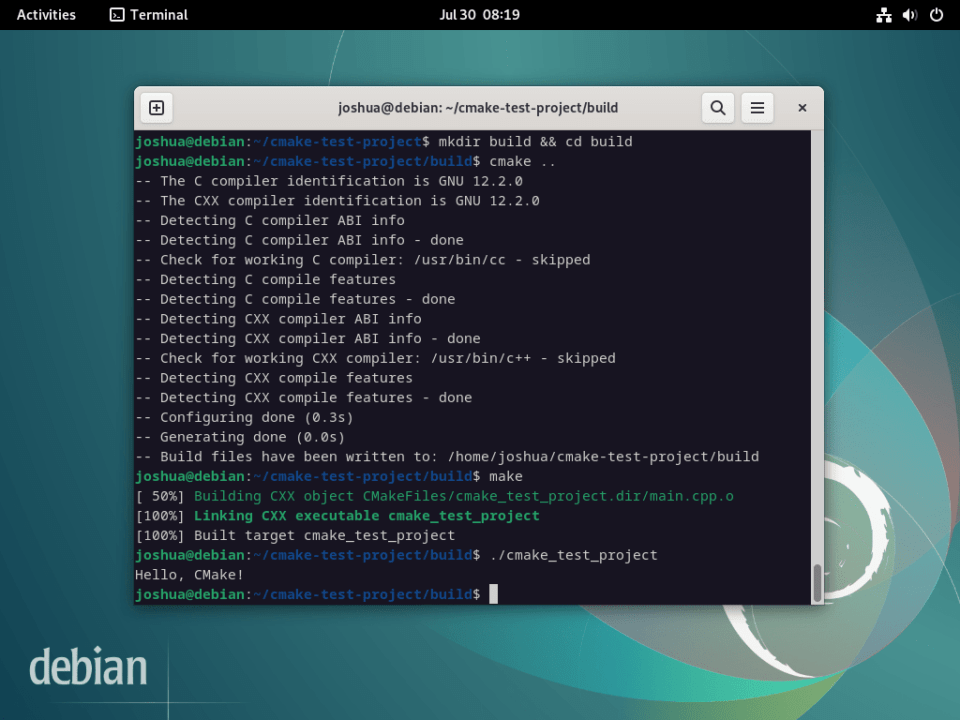Open the Activities overview

coord(45,14)
